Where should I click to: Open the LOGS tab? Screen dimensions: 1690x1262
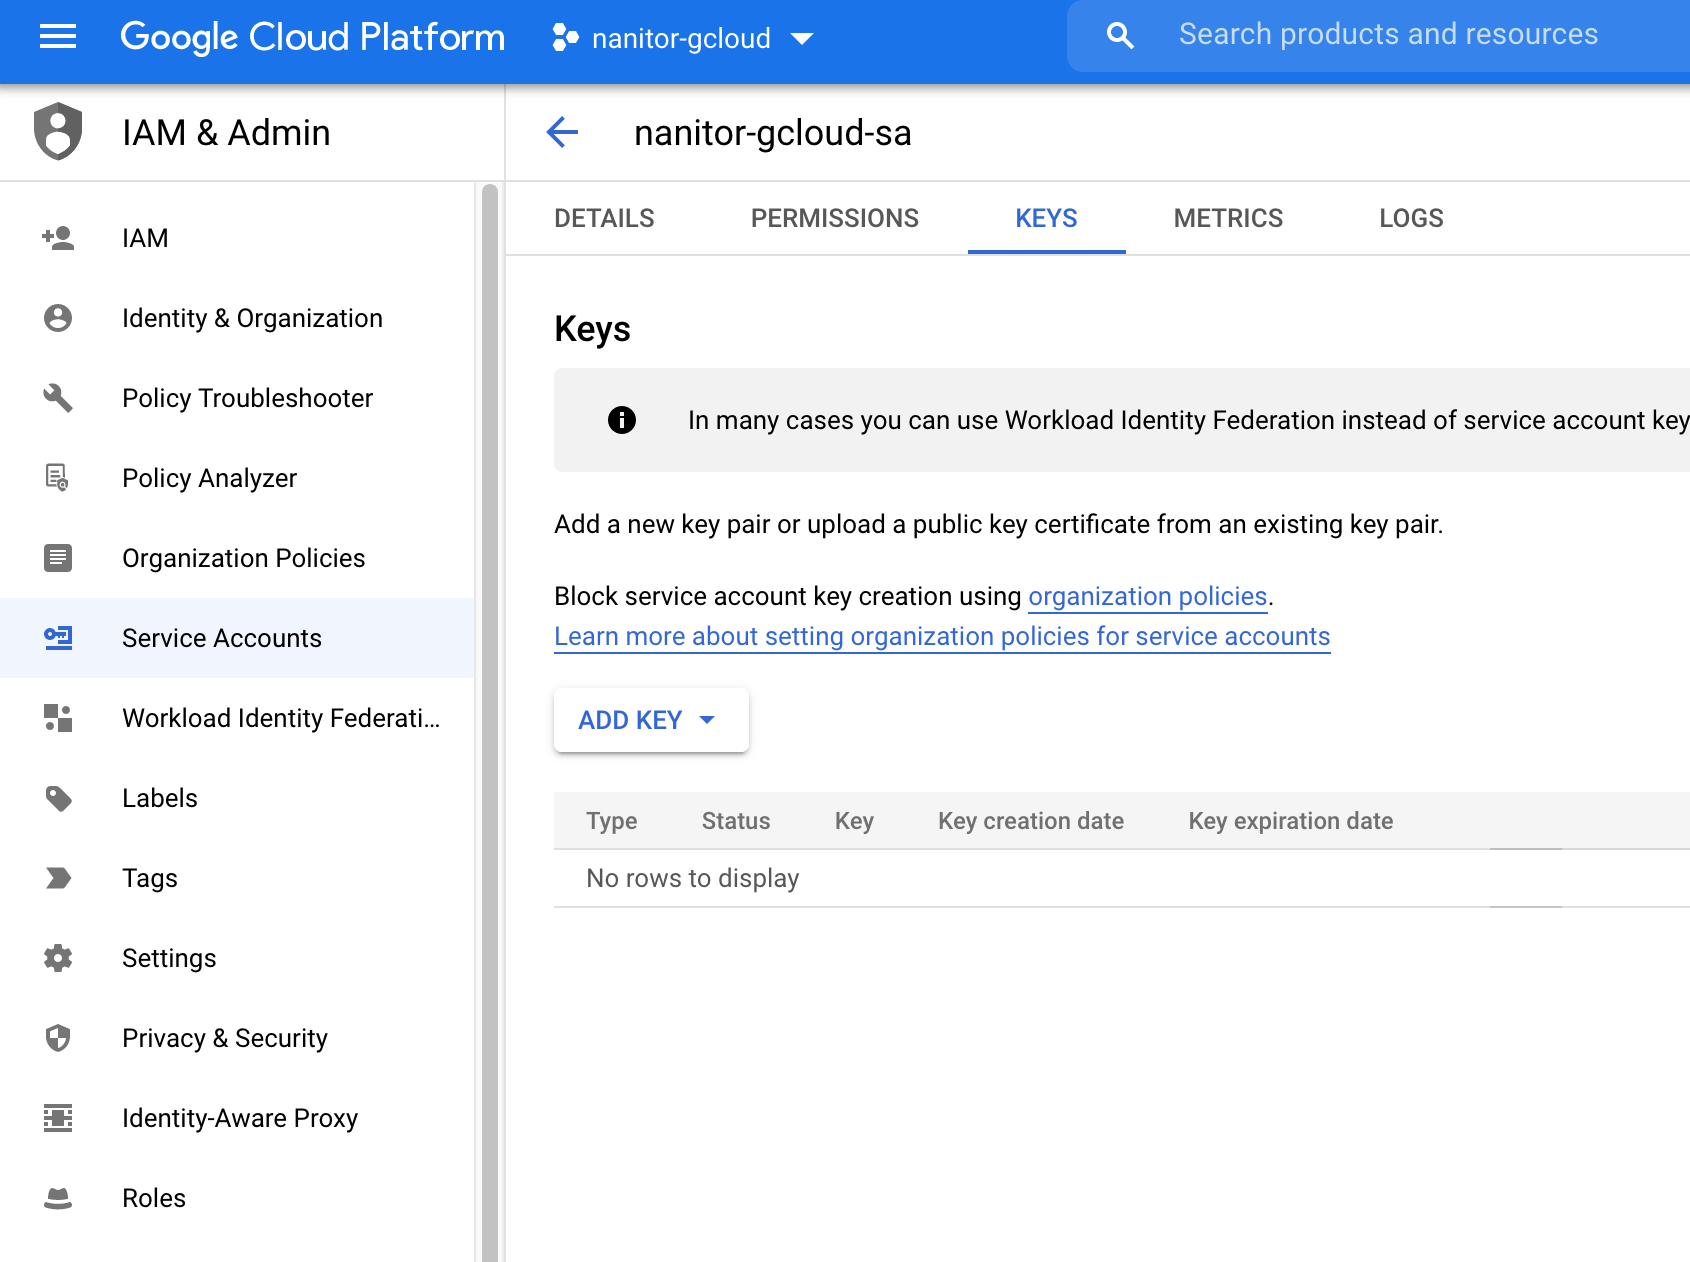pyautogui.click(x=1410, y=218)
